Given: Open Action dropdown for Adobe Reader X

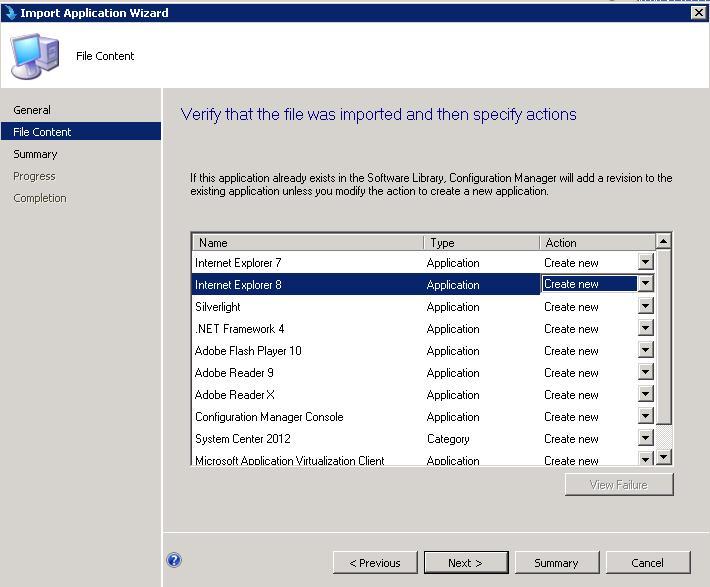Looking at the screenshot, I should click(646, 394).
